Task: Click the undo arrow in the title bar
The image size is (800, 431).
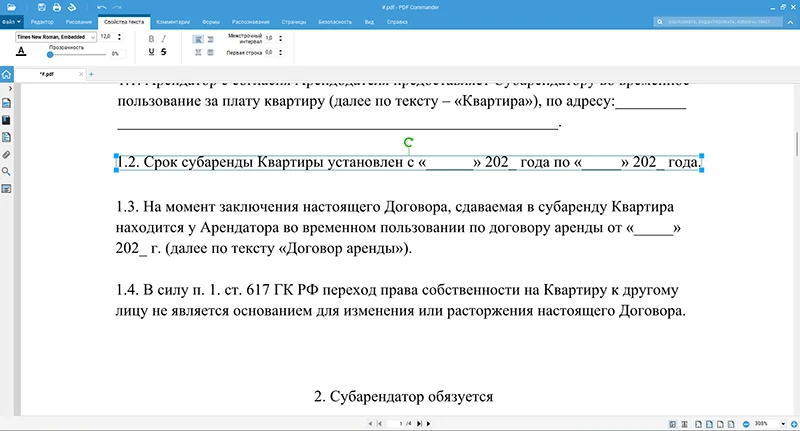Action: pyautogui.click(x=102, y=7)
